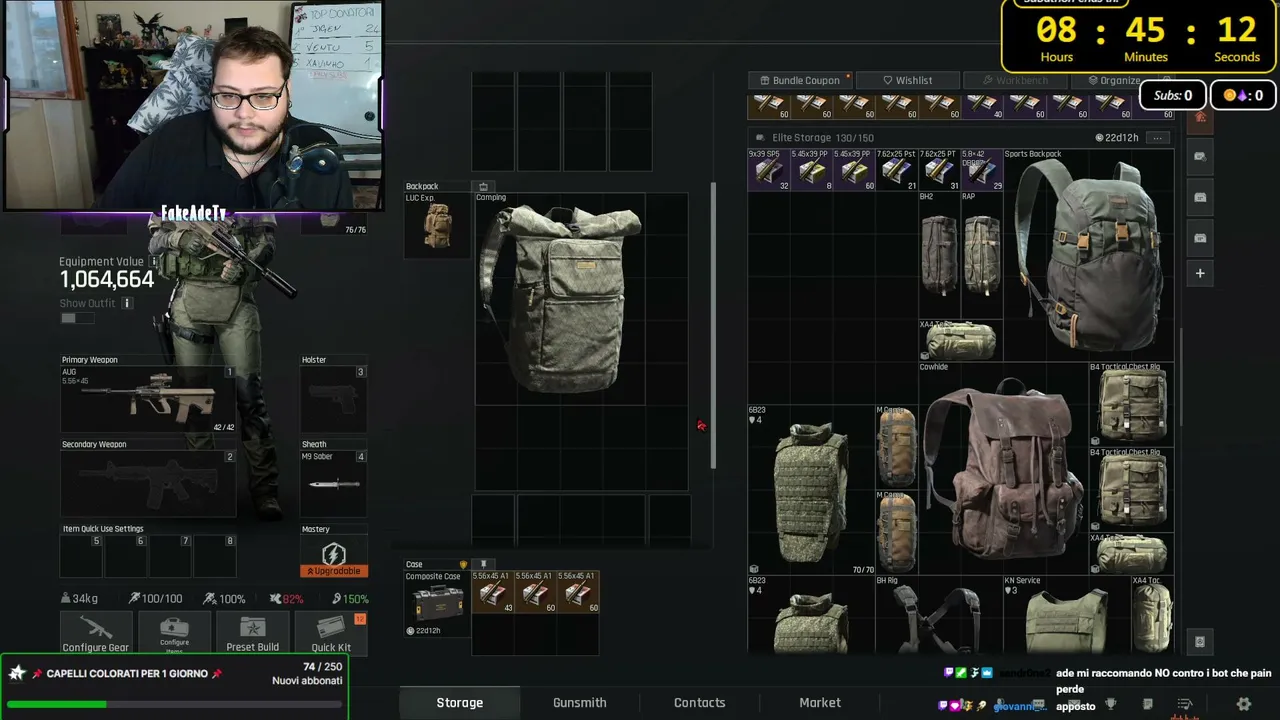Image resolution: width=1280 pixels, height=720 pixels.
Task: Select the RAP bag in storage
Action: [982, 255]
